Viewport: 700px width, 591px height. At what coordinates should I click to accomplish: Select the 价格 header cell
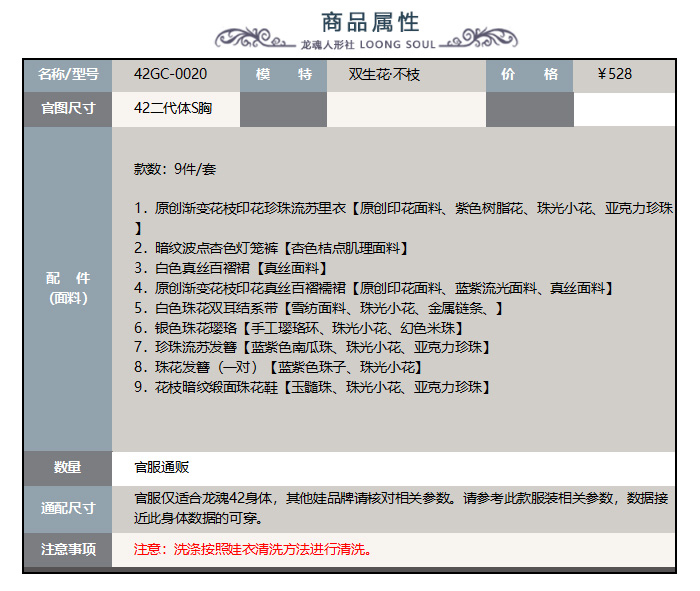point(529,74)
